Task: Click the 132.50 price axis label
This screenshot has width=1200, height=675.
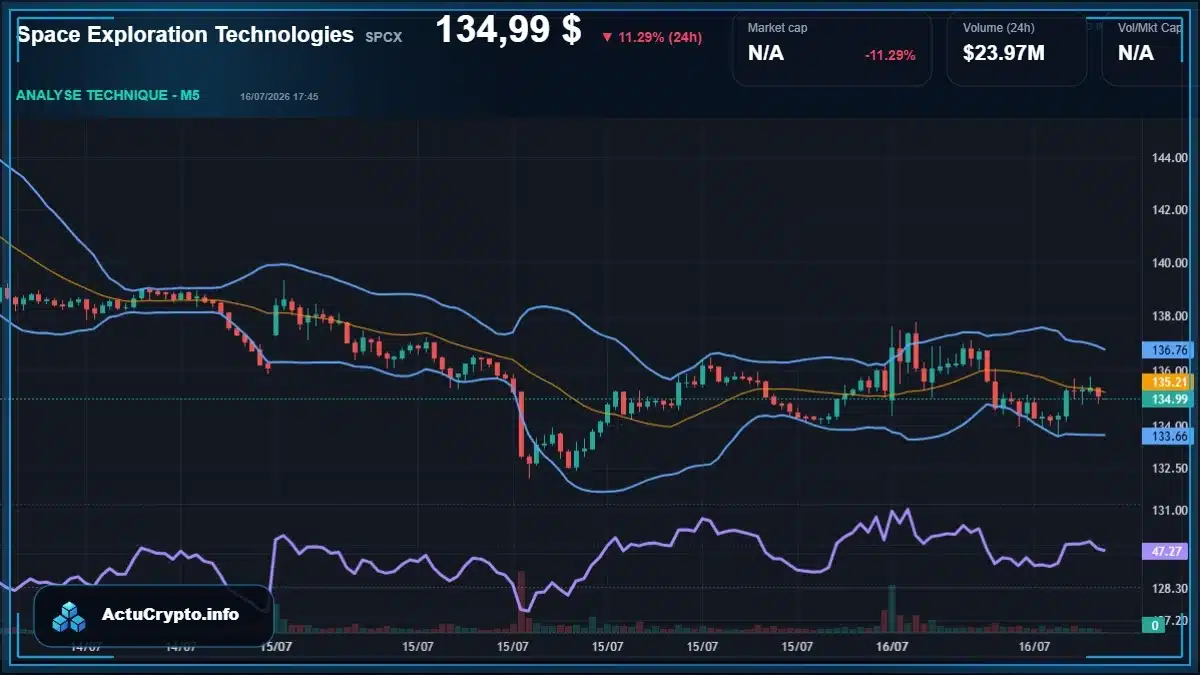Action: (x=1169, y=468)
